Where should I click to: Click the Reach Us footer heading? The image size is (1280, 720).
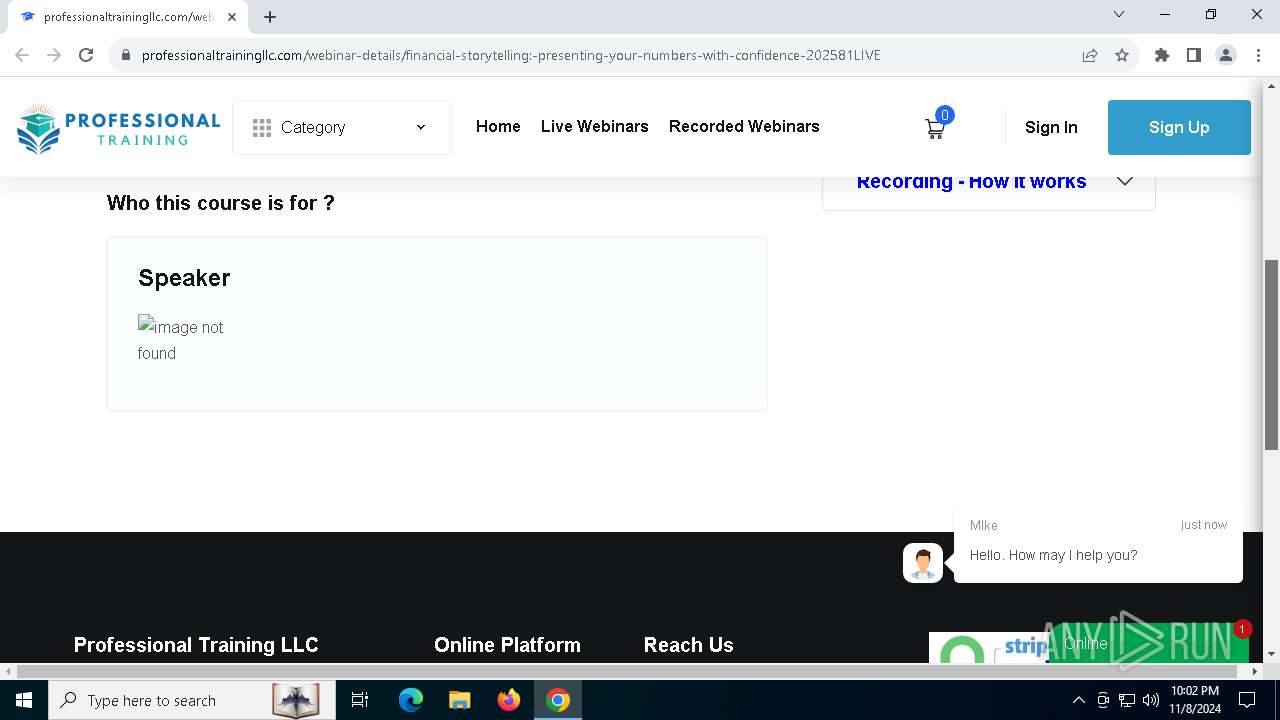point(689,645)
